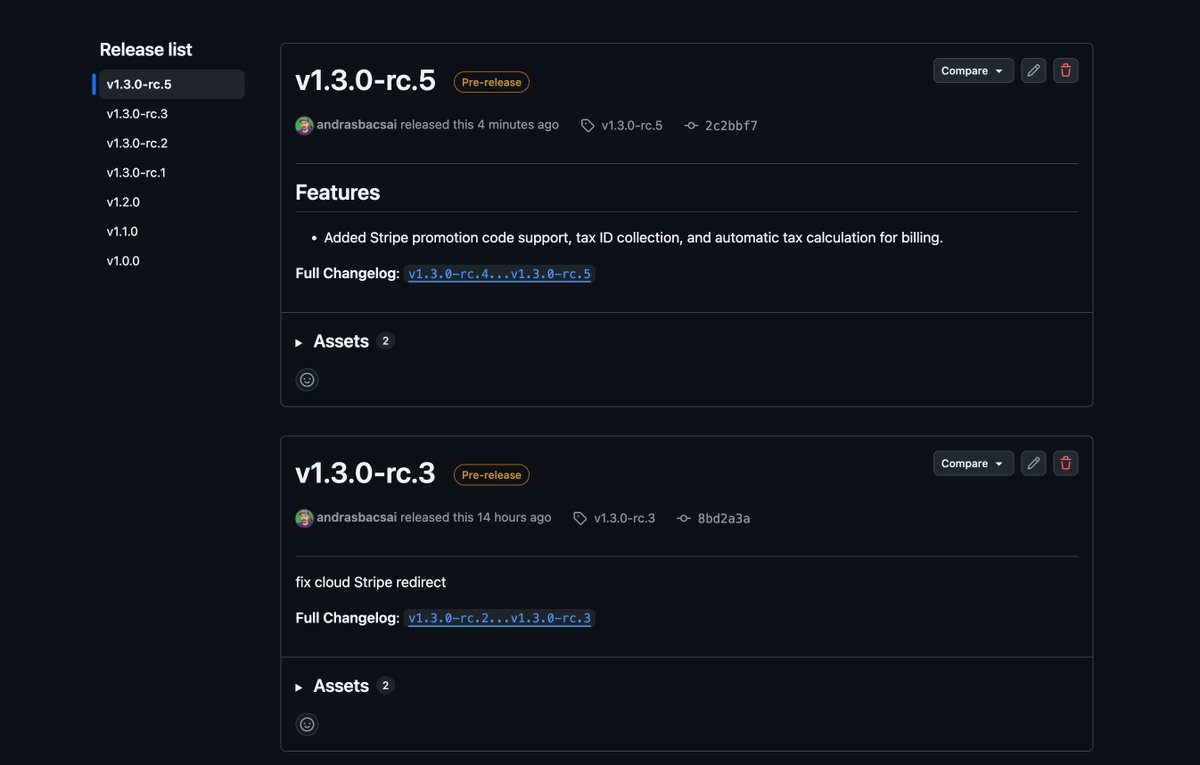Viewport: 1200px width, 765px height.
Task: Open changelog link v1.3.0-rc.2...v1.3.0-rc.3
Action: [500, 618]
